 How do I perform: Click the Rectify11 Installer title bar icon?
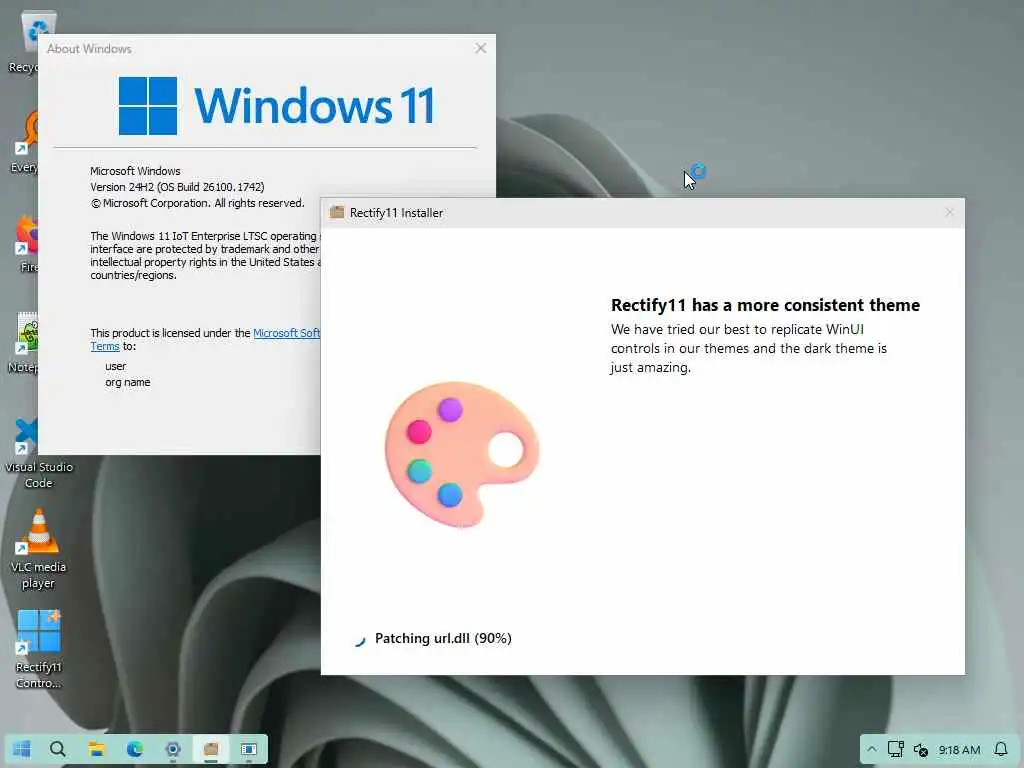[x=337, y=212]
